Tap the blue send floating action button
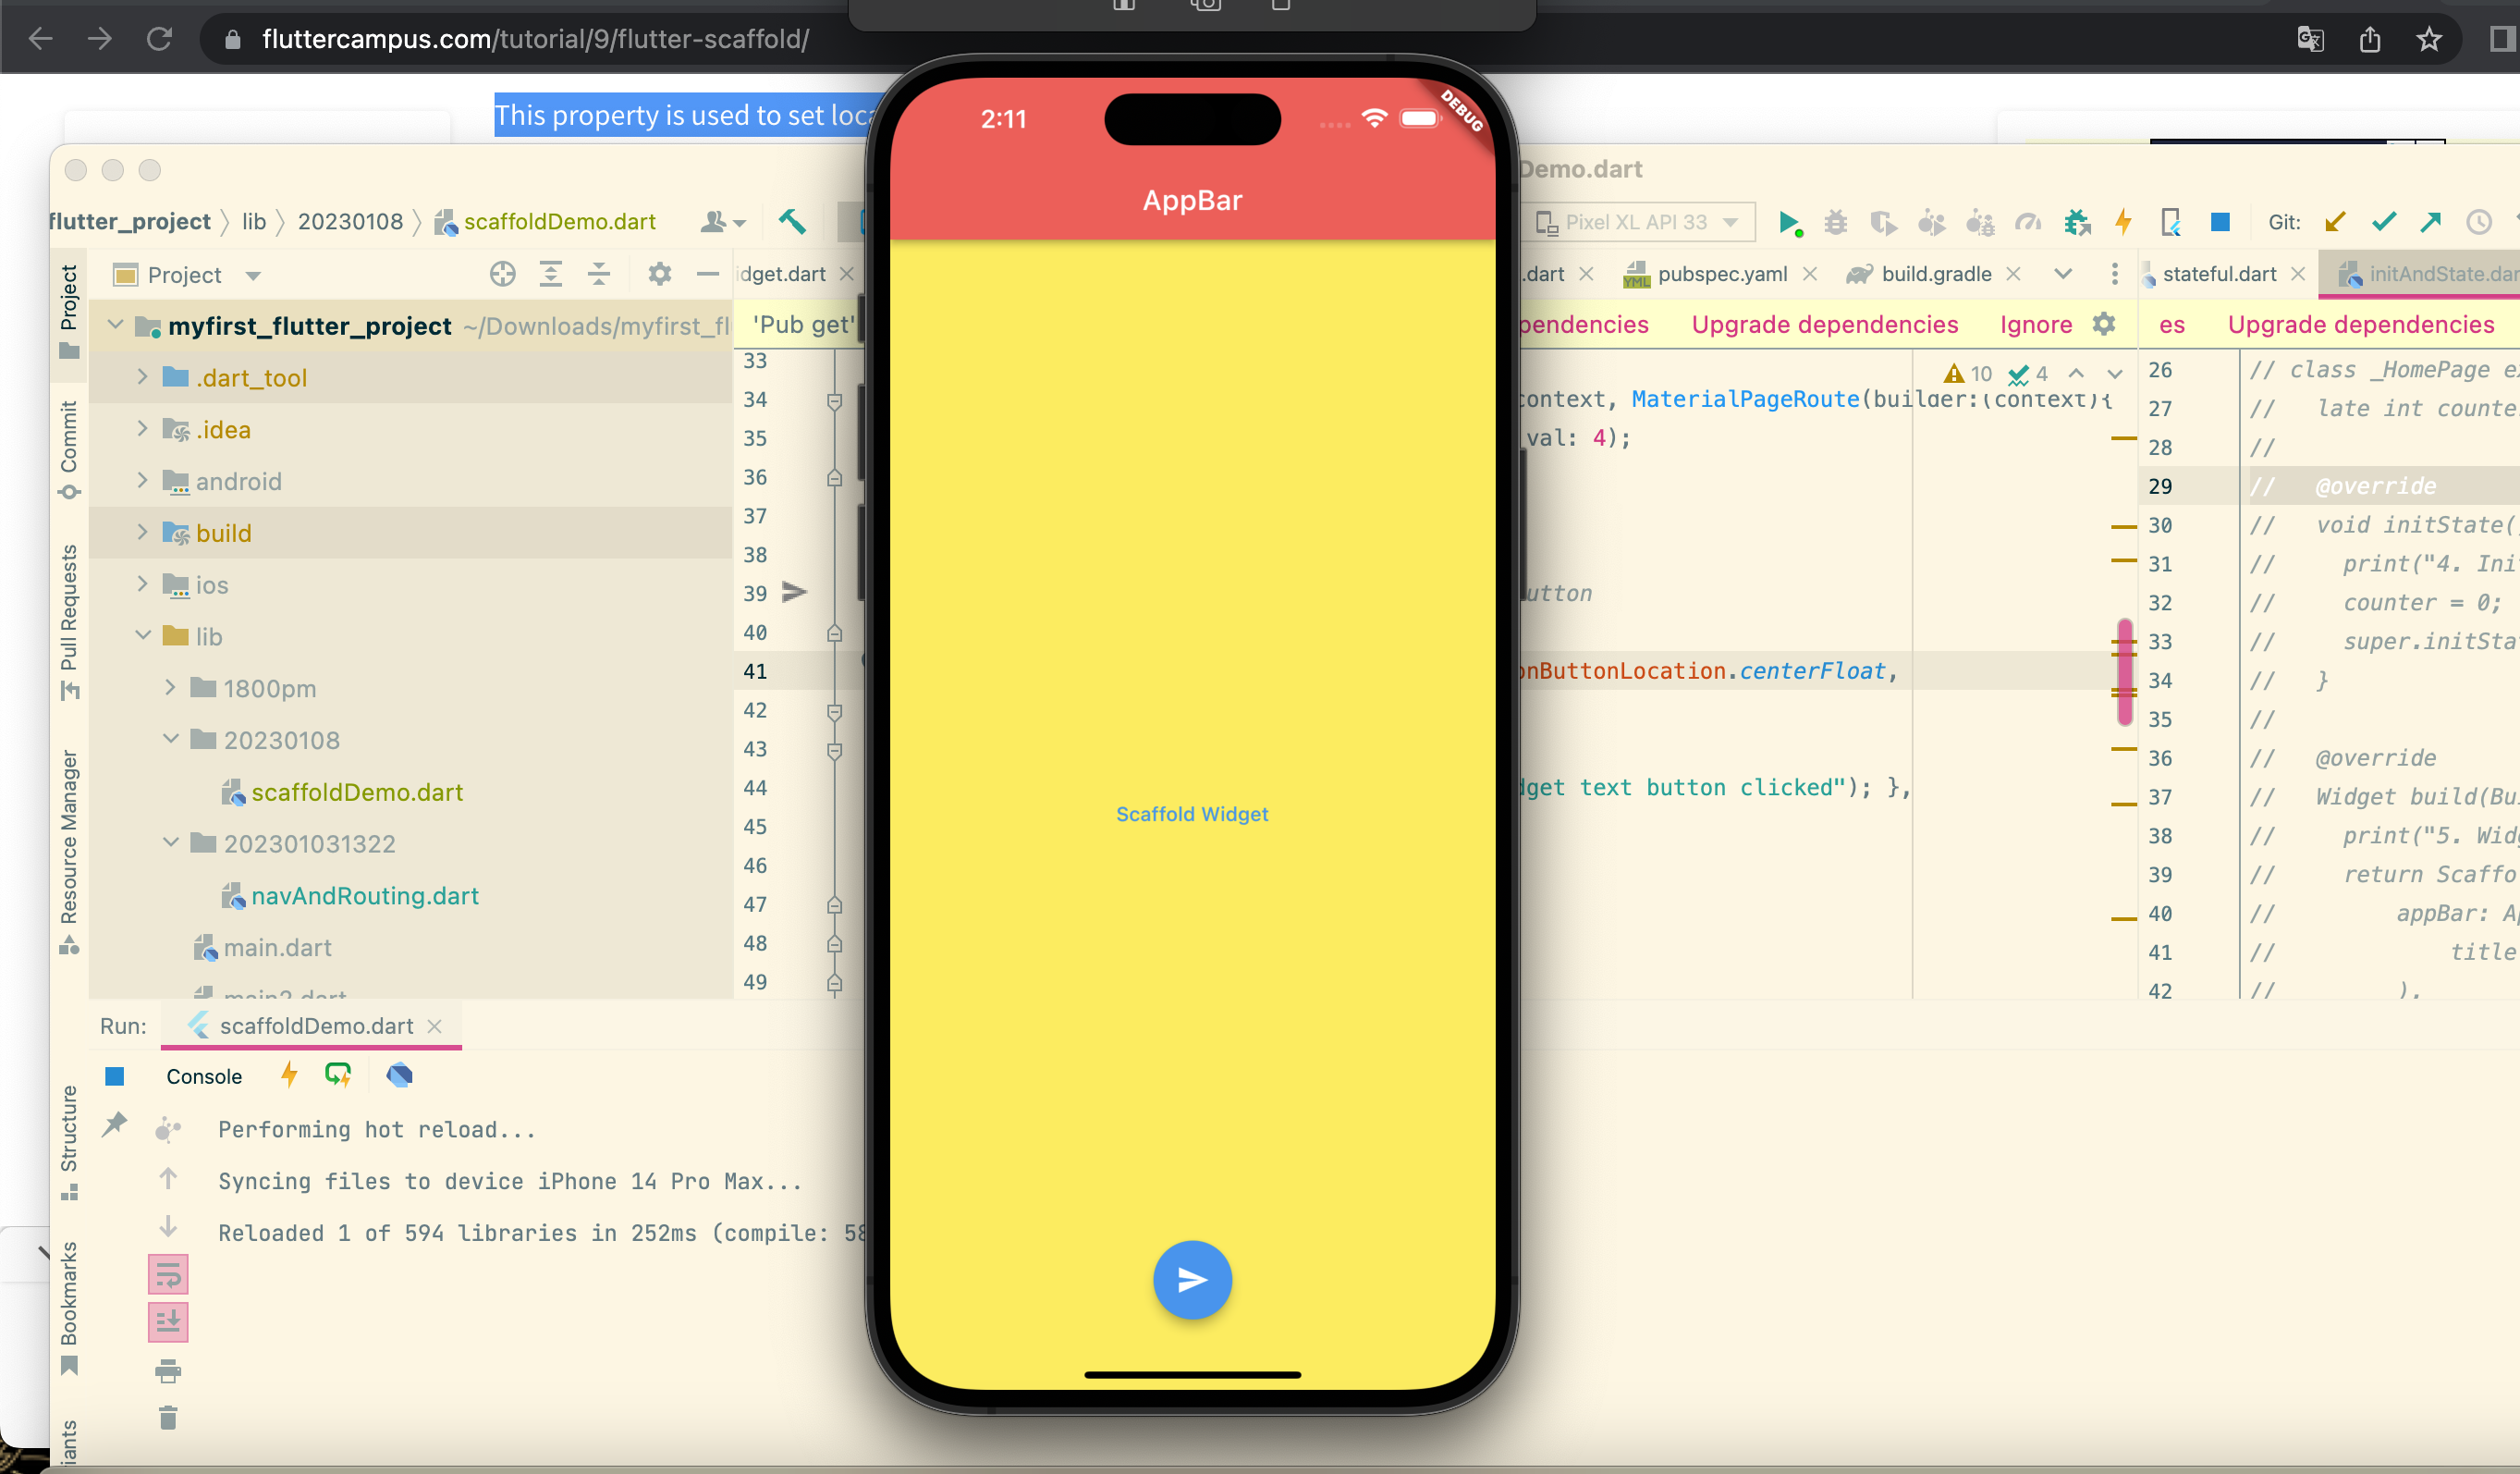The image size is (2520, 1474). pos(1191,1279)
